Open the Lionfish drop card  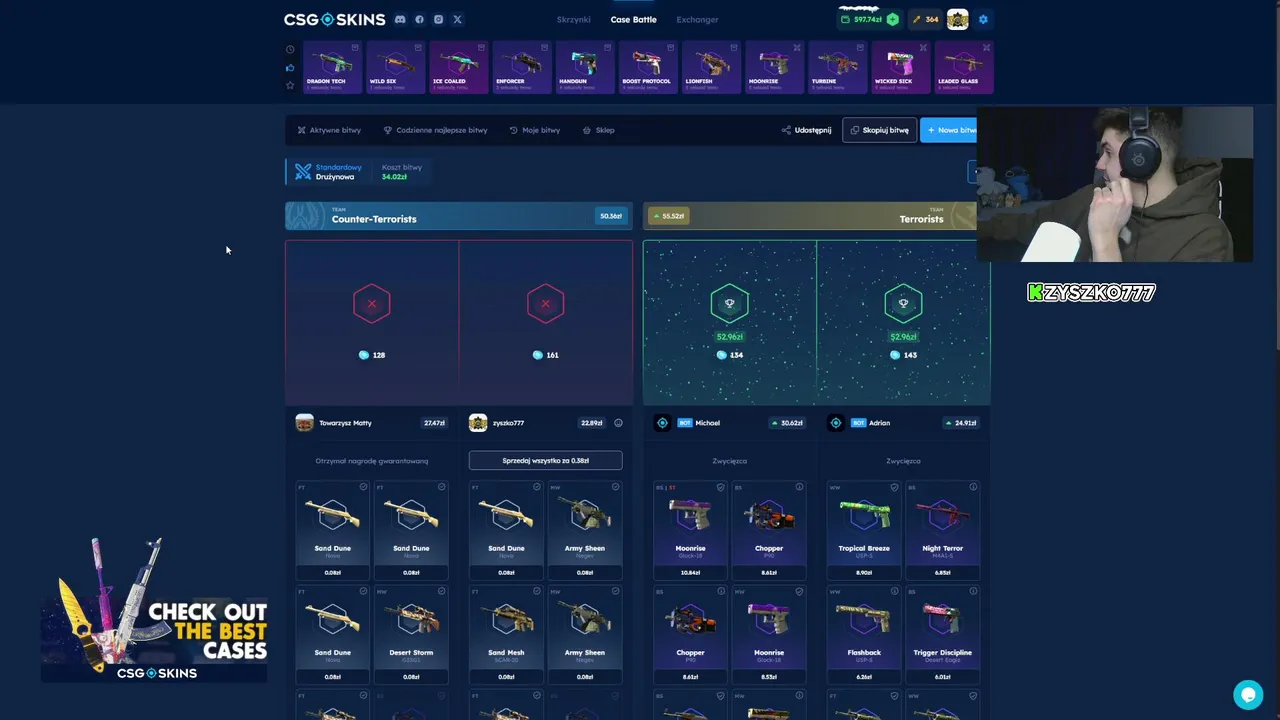pyautogui.click(x=710, y=67)
